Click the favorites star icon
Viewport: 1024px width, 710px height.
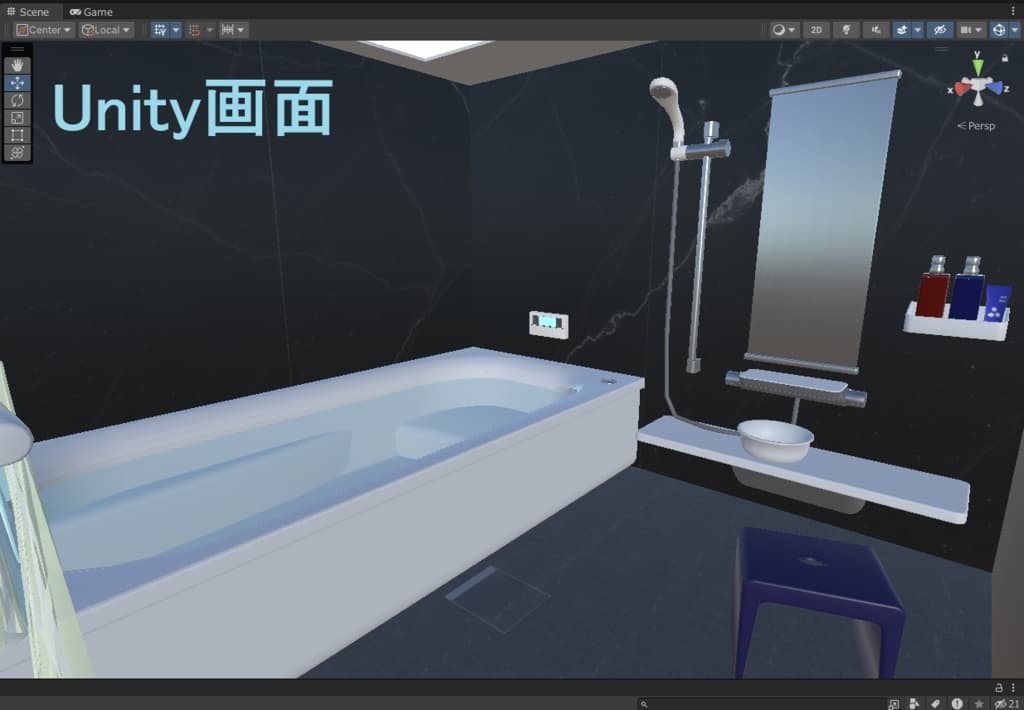coord(978,703)
